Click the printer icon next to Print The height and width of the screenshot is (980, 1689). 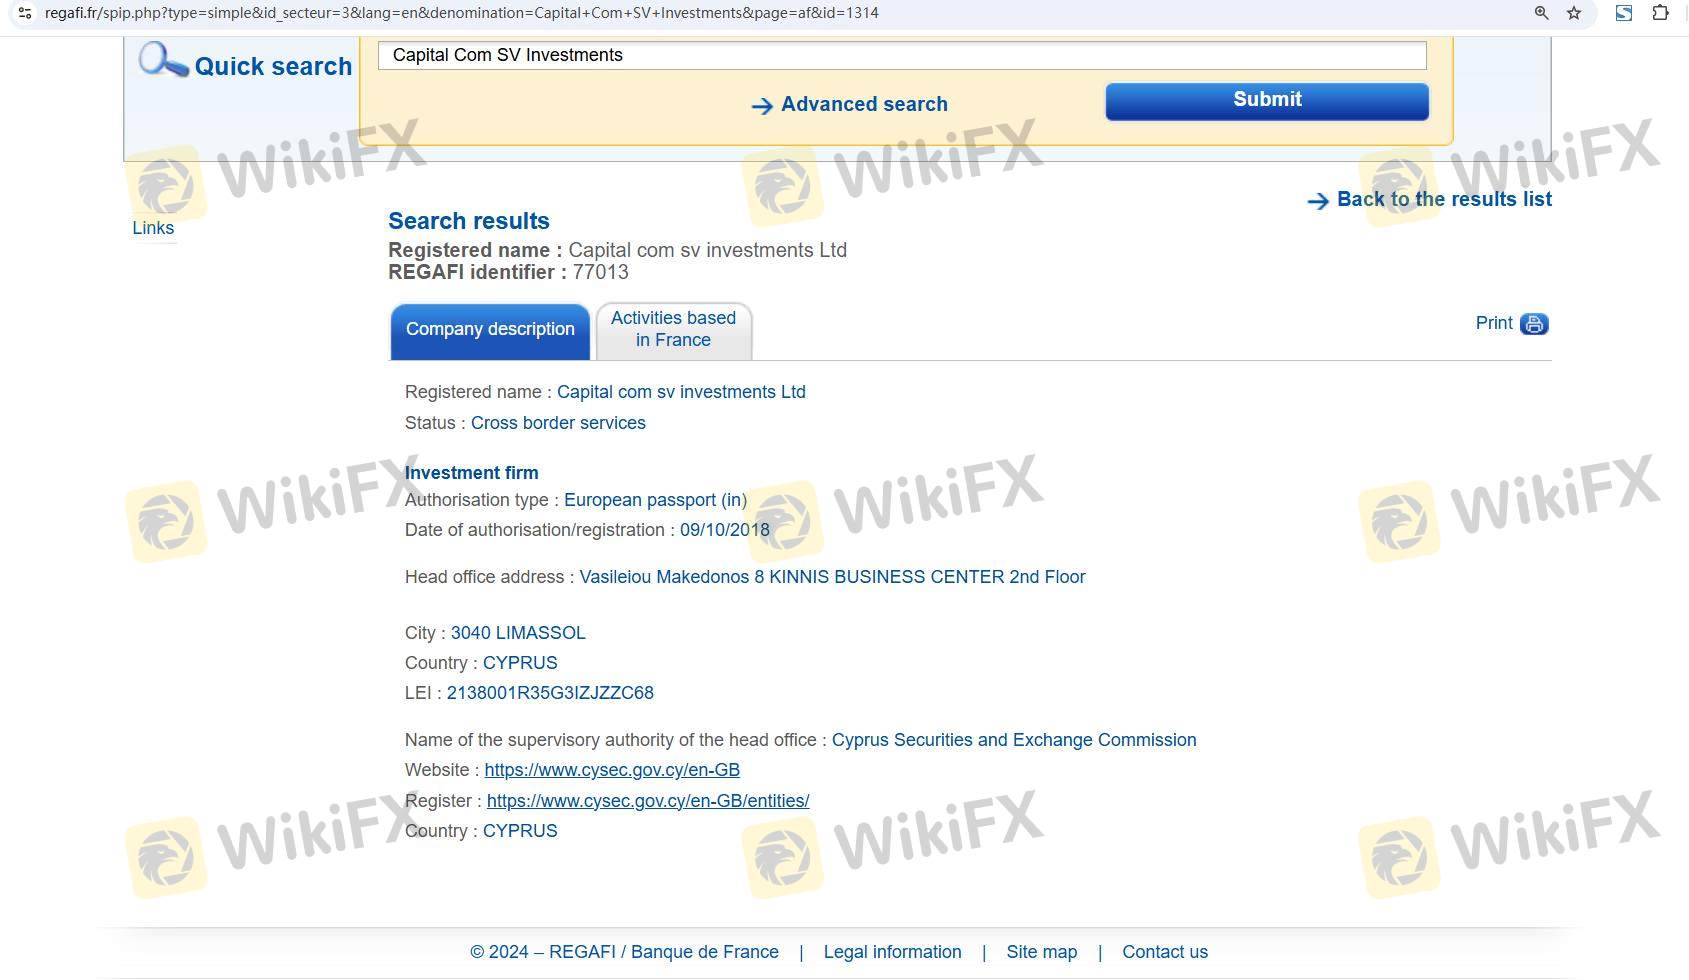pos(1534,324)
